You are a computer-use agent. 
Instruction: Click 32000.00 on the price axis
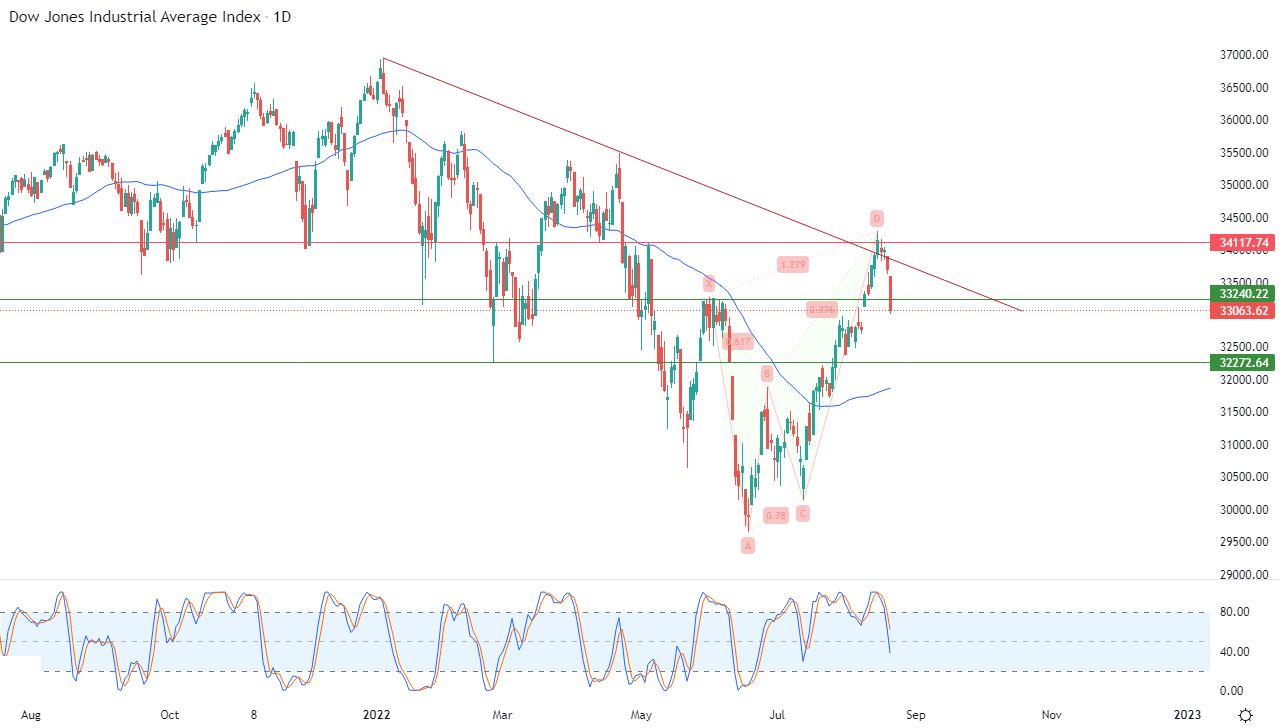1243,380
